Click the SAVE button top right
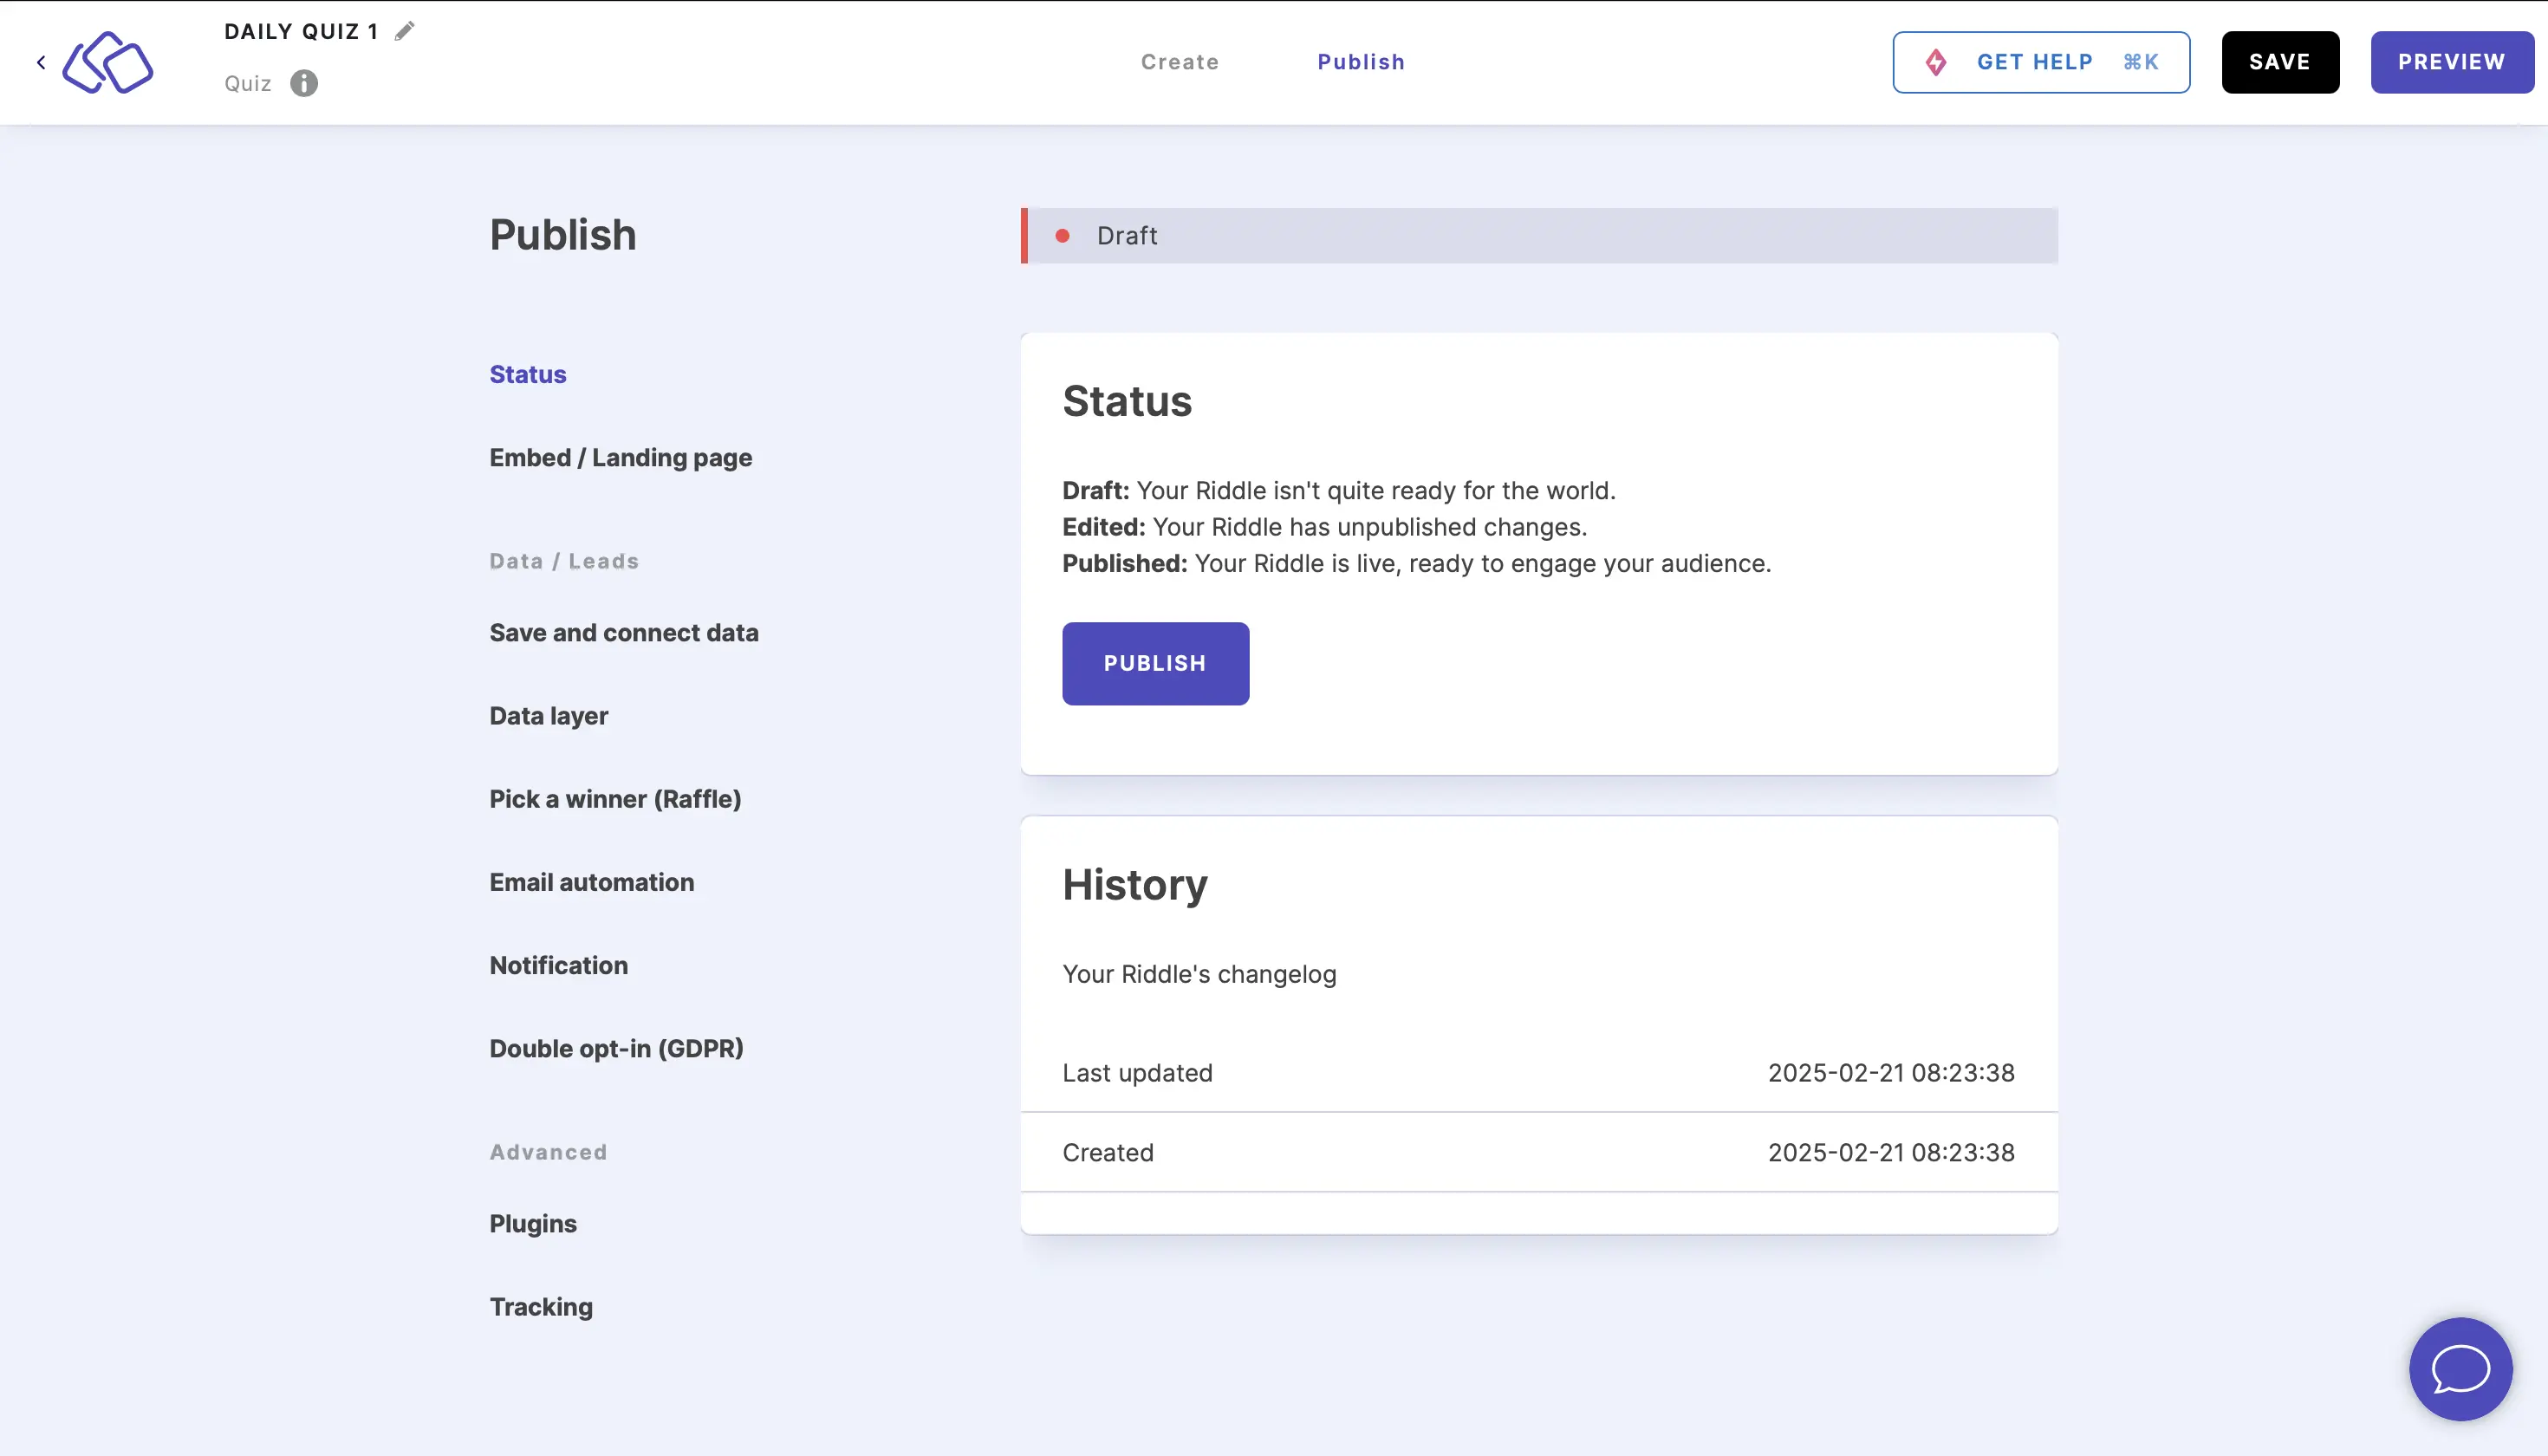The width and height of the screenshot is (2548, 1456). coord(2280,62)
